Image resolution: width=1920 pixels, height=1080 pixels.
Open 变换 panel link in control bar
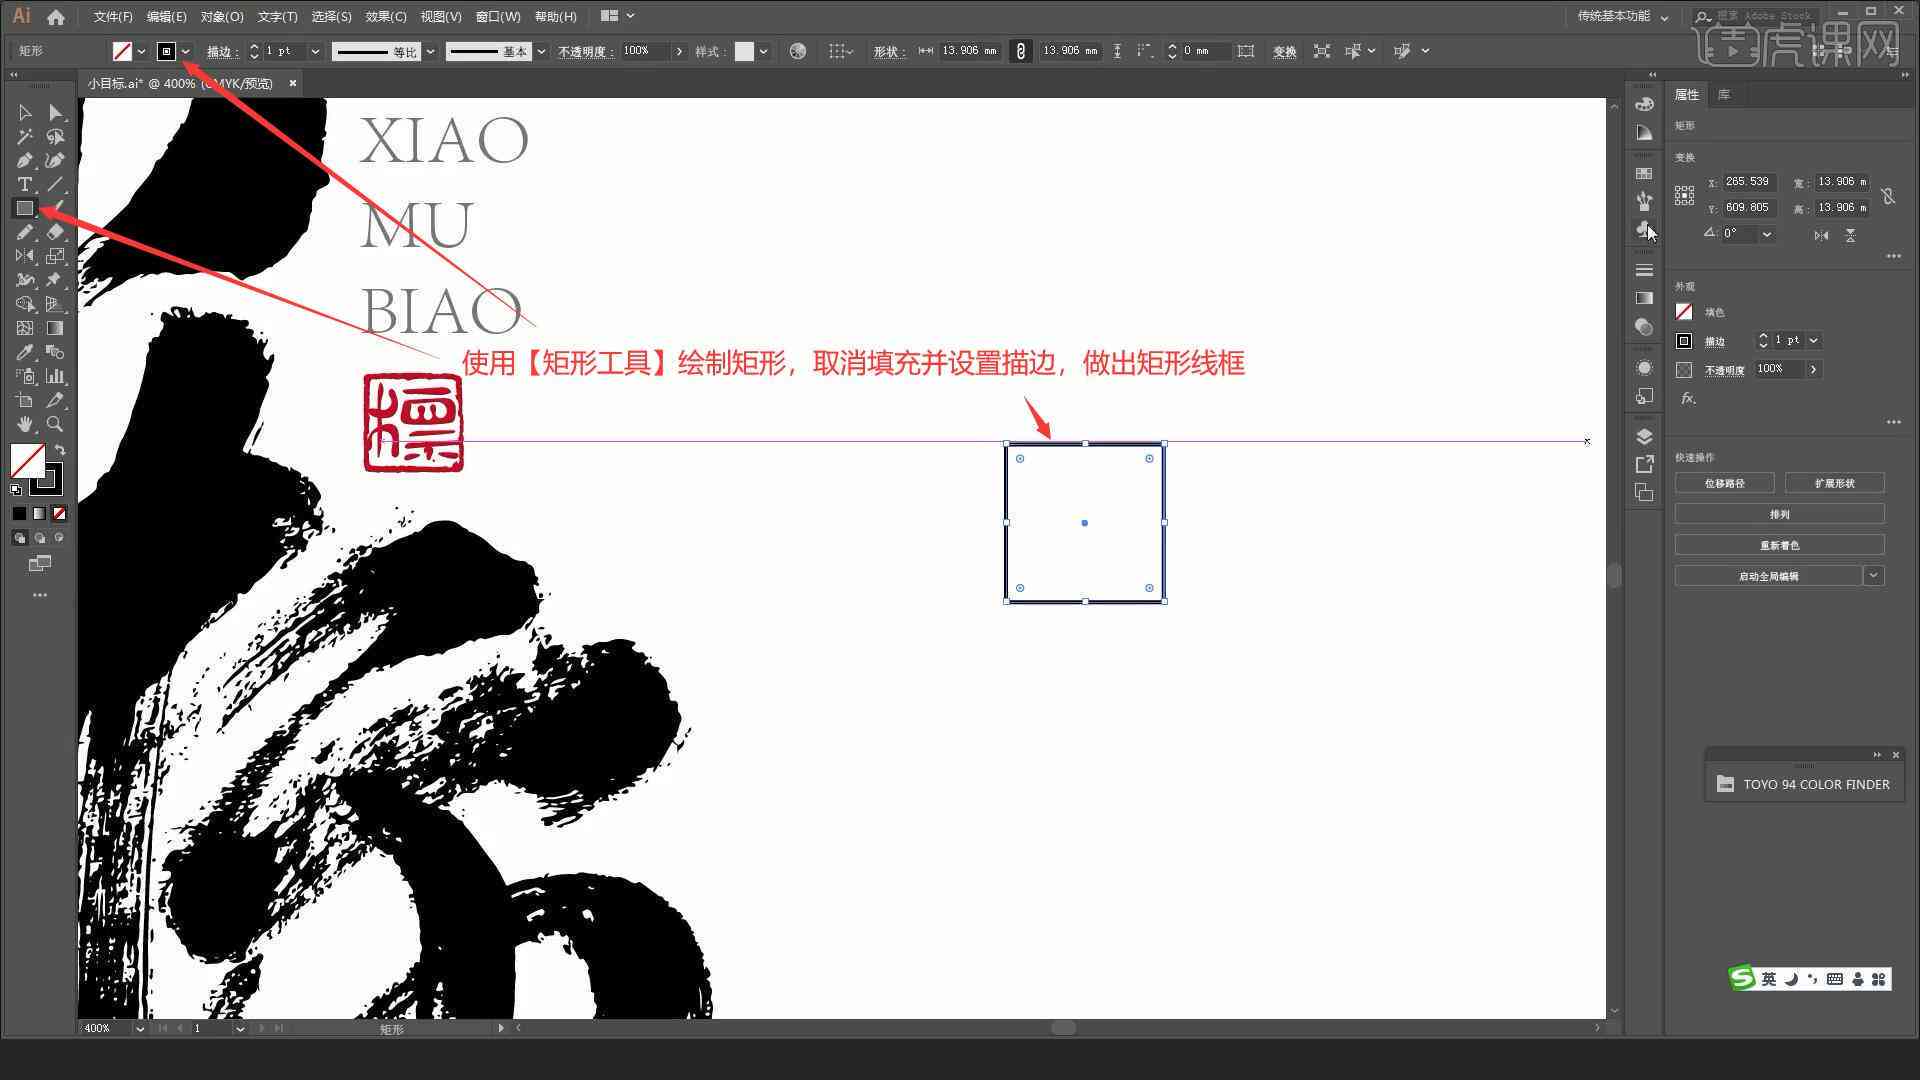coord(1285,51)
